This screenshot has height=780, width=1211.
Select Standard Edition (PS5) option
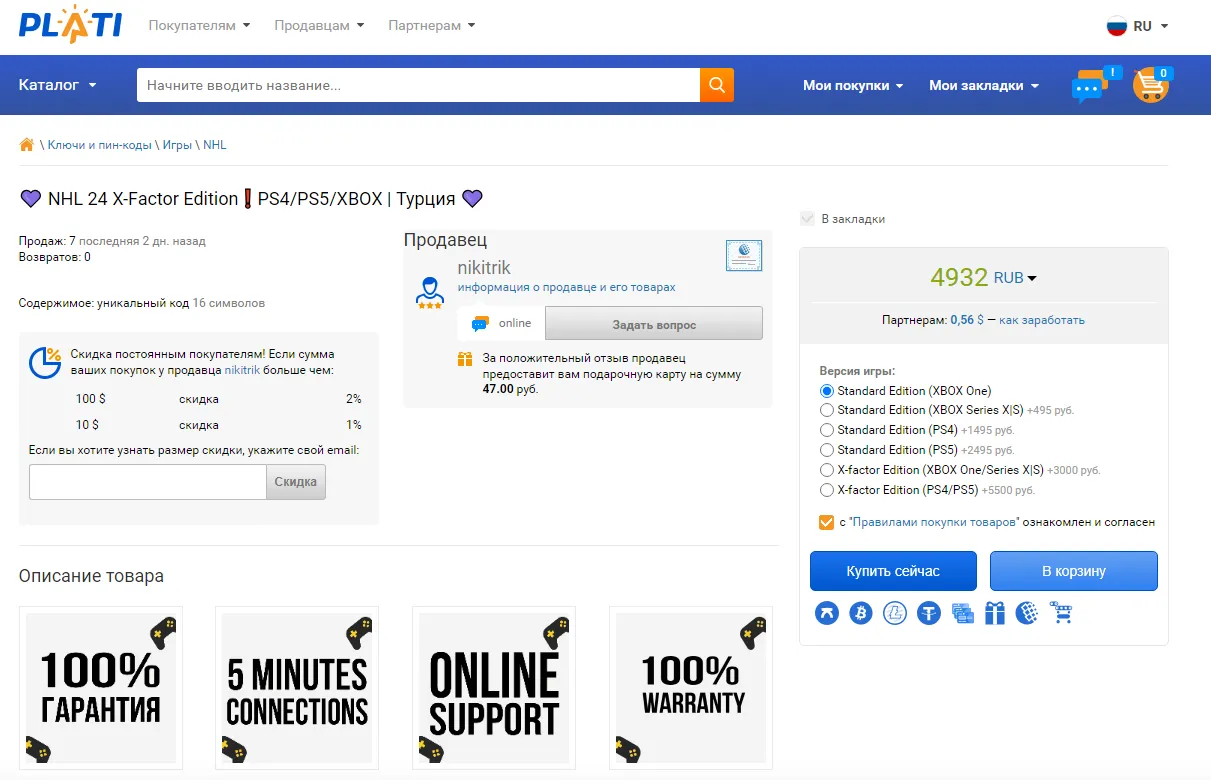pos(827,450)
